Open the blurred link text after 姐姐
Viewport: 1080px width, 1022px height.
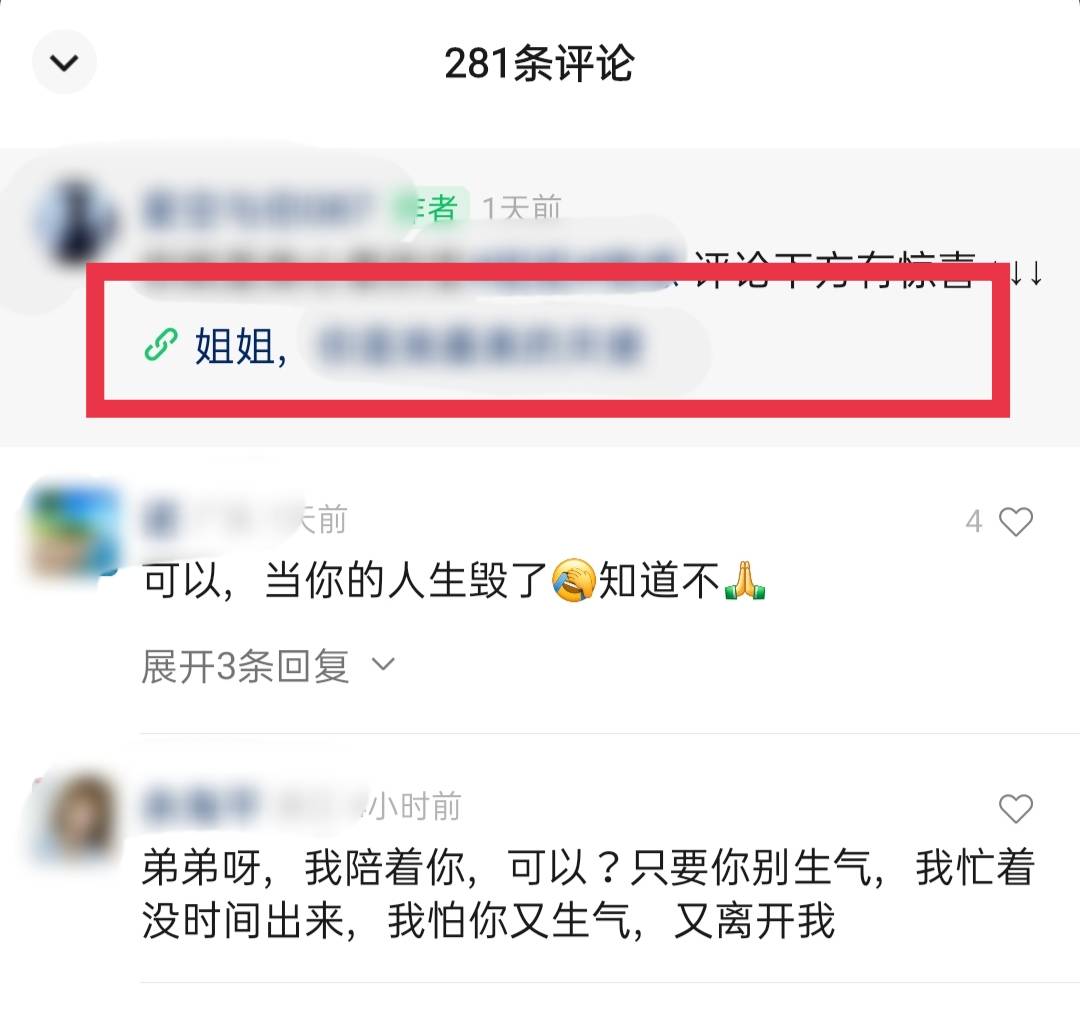click(480, 346)
